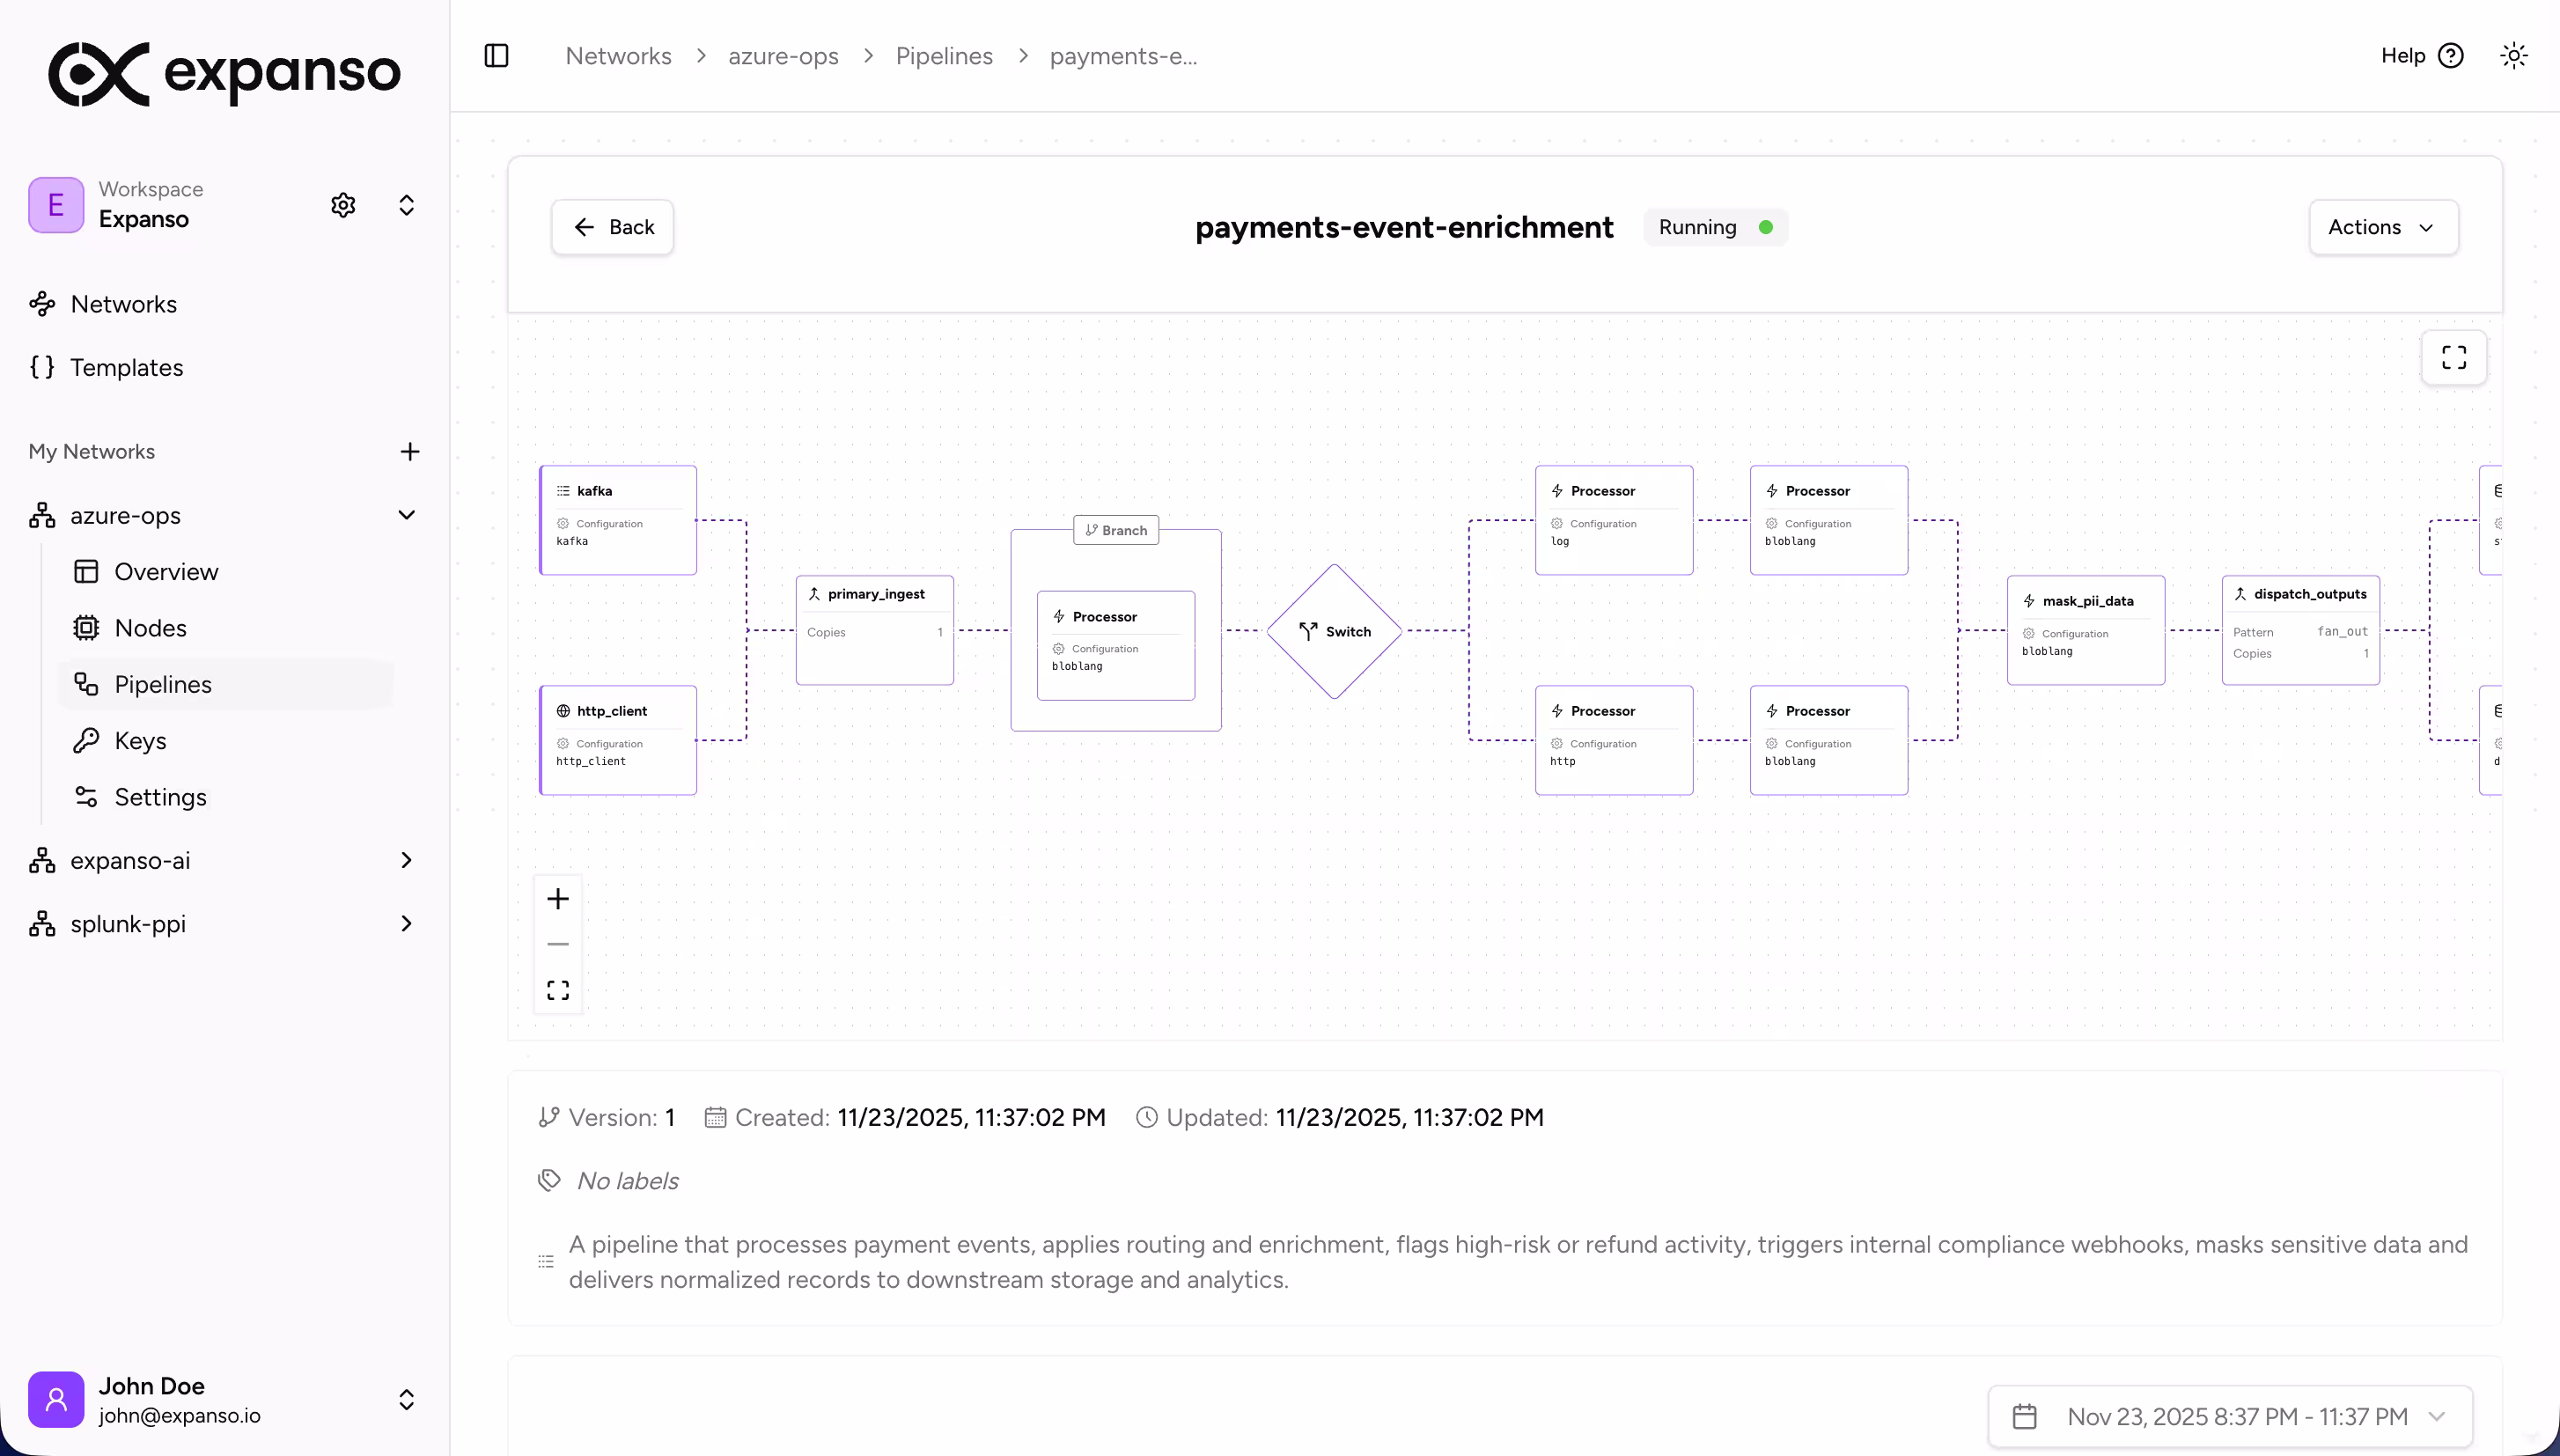Click the Back button
This screenshot has width=2560, height=1456.
click(612, 226)
